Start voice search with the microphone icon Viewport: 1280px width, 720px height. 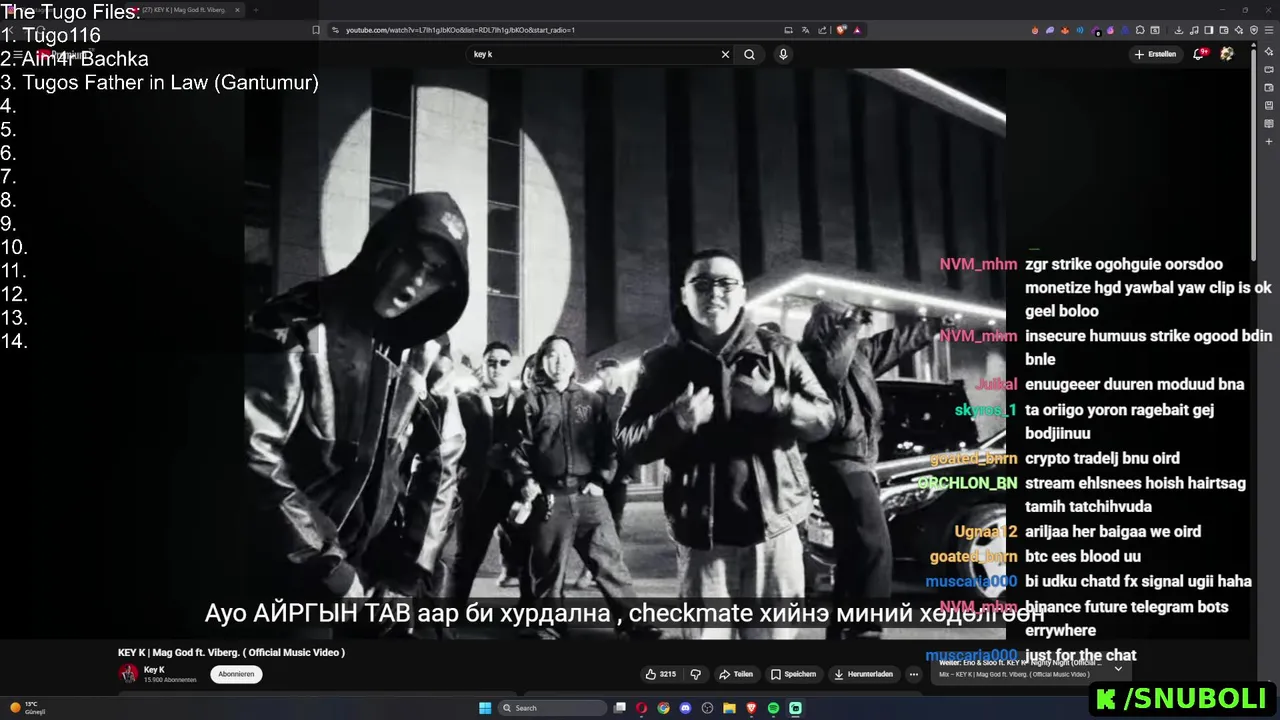[x=783, y=54]
